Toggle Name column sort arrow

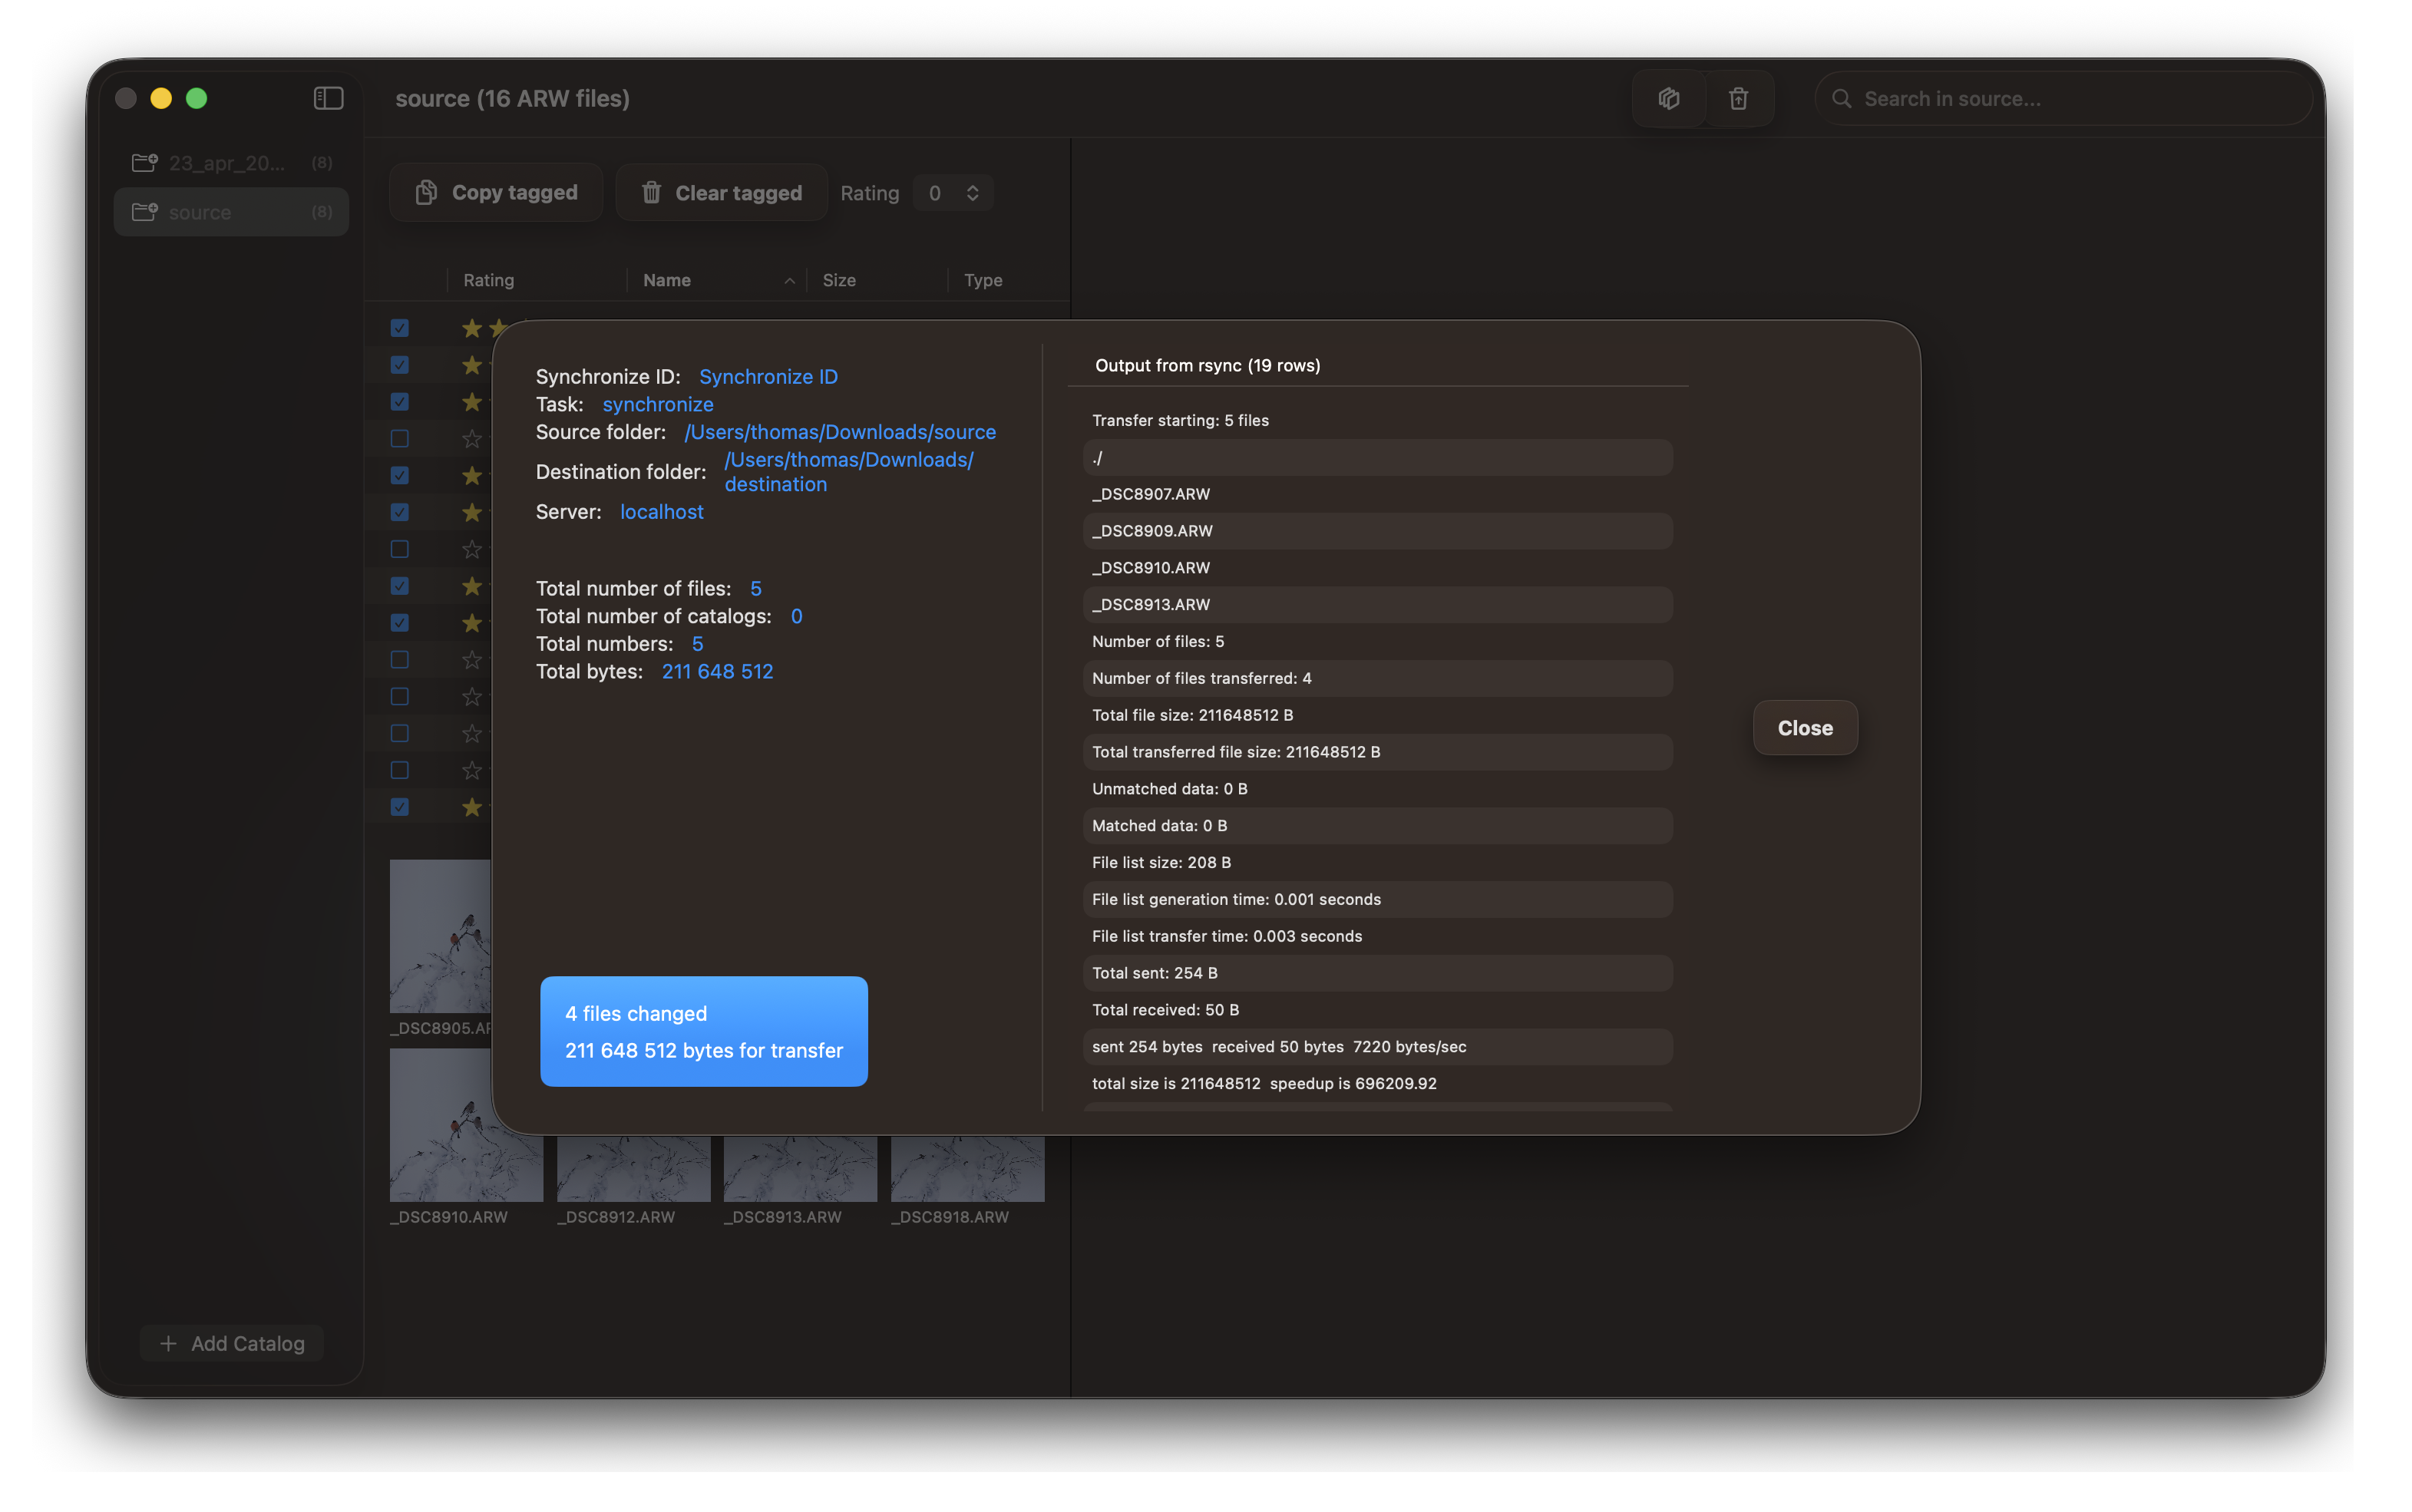pos(789,281)
